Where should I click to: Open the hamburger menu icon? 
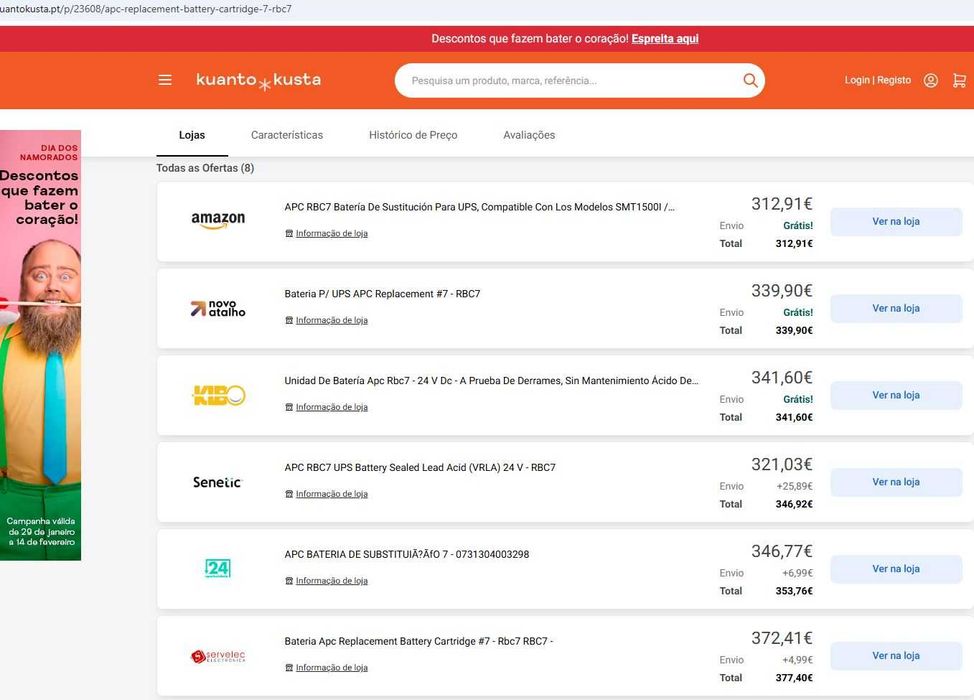coord(165,80)
